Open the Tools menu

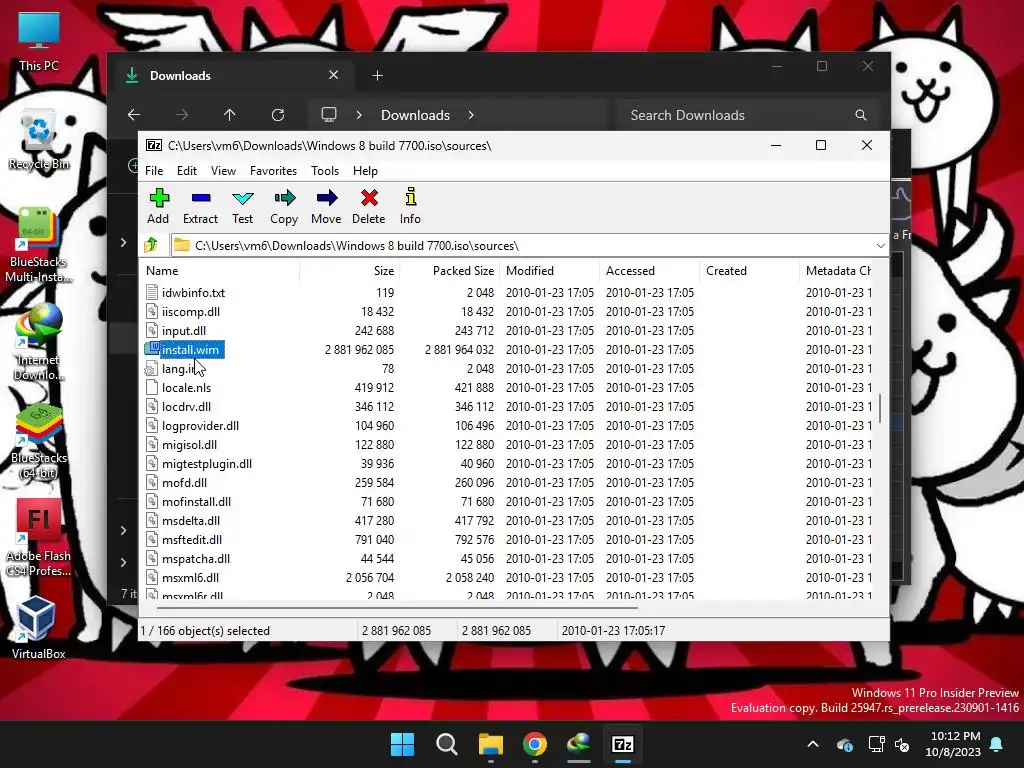point(325,170)
